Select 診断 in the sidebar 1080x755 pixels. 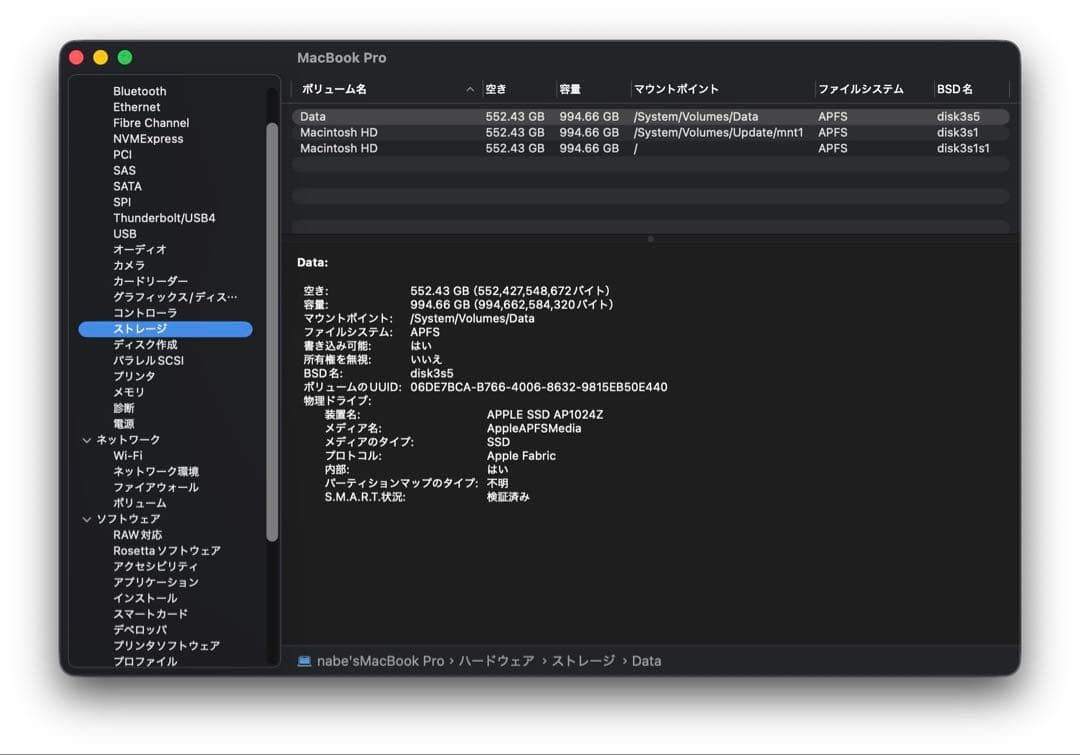123,408
